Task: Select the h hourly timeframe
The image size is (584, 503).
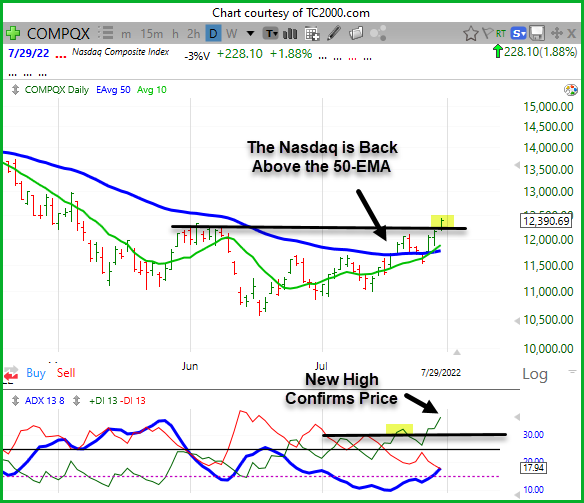Action: 175,34
